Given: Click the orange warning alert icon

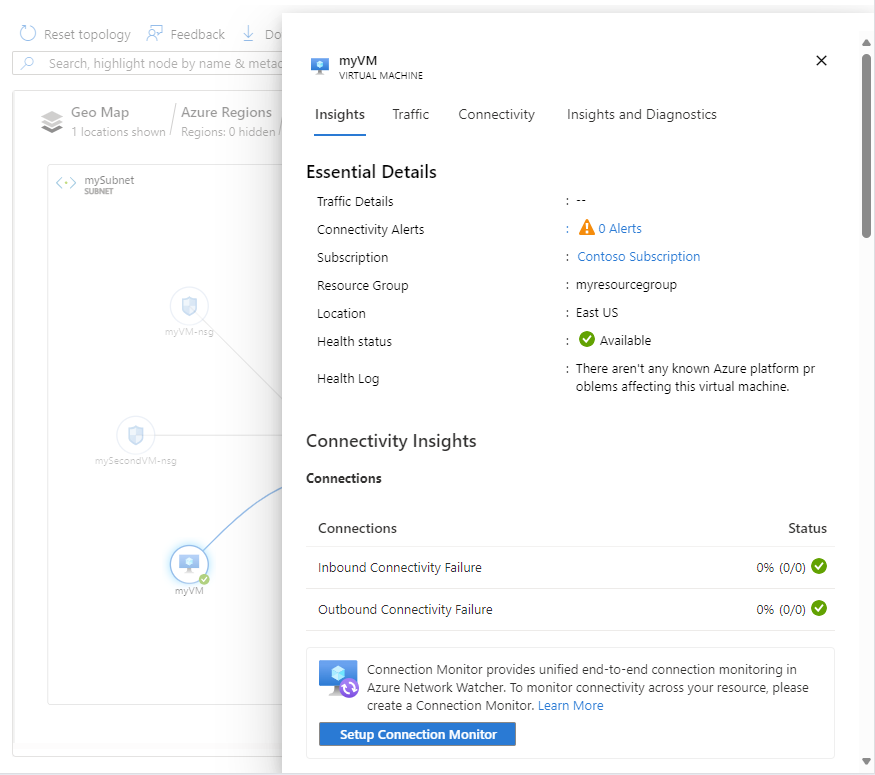Looking at the screenshot, I should [x=587, y=229].
